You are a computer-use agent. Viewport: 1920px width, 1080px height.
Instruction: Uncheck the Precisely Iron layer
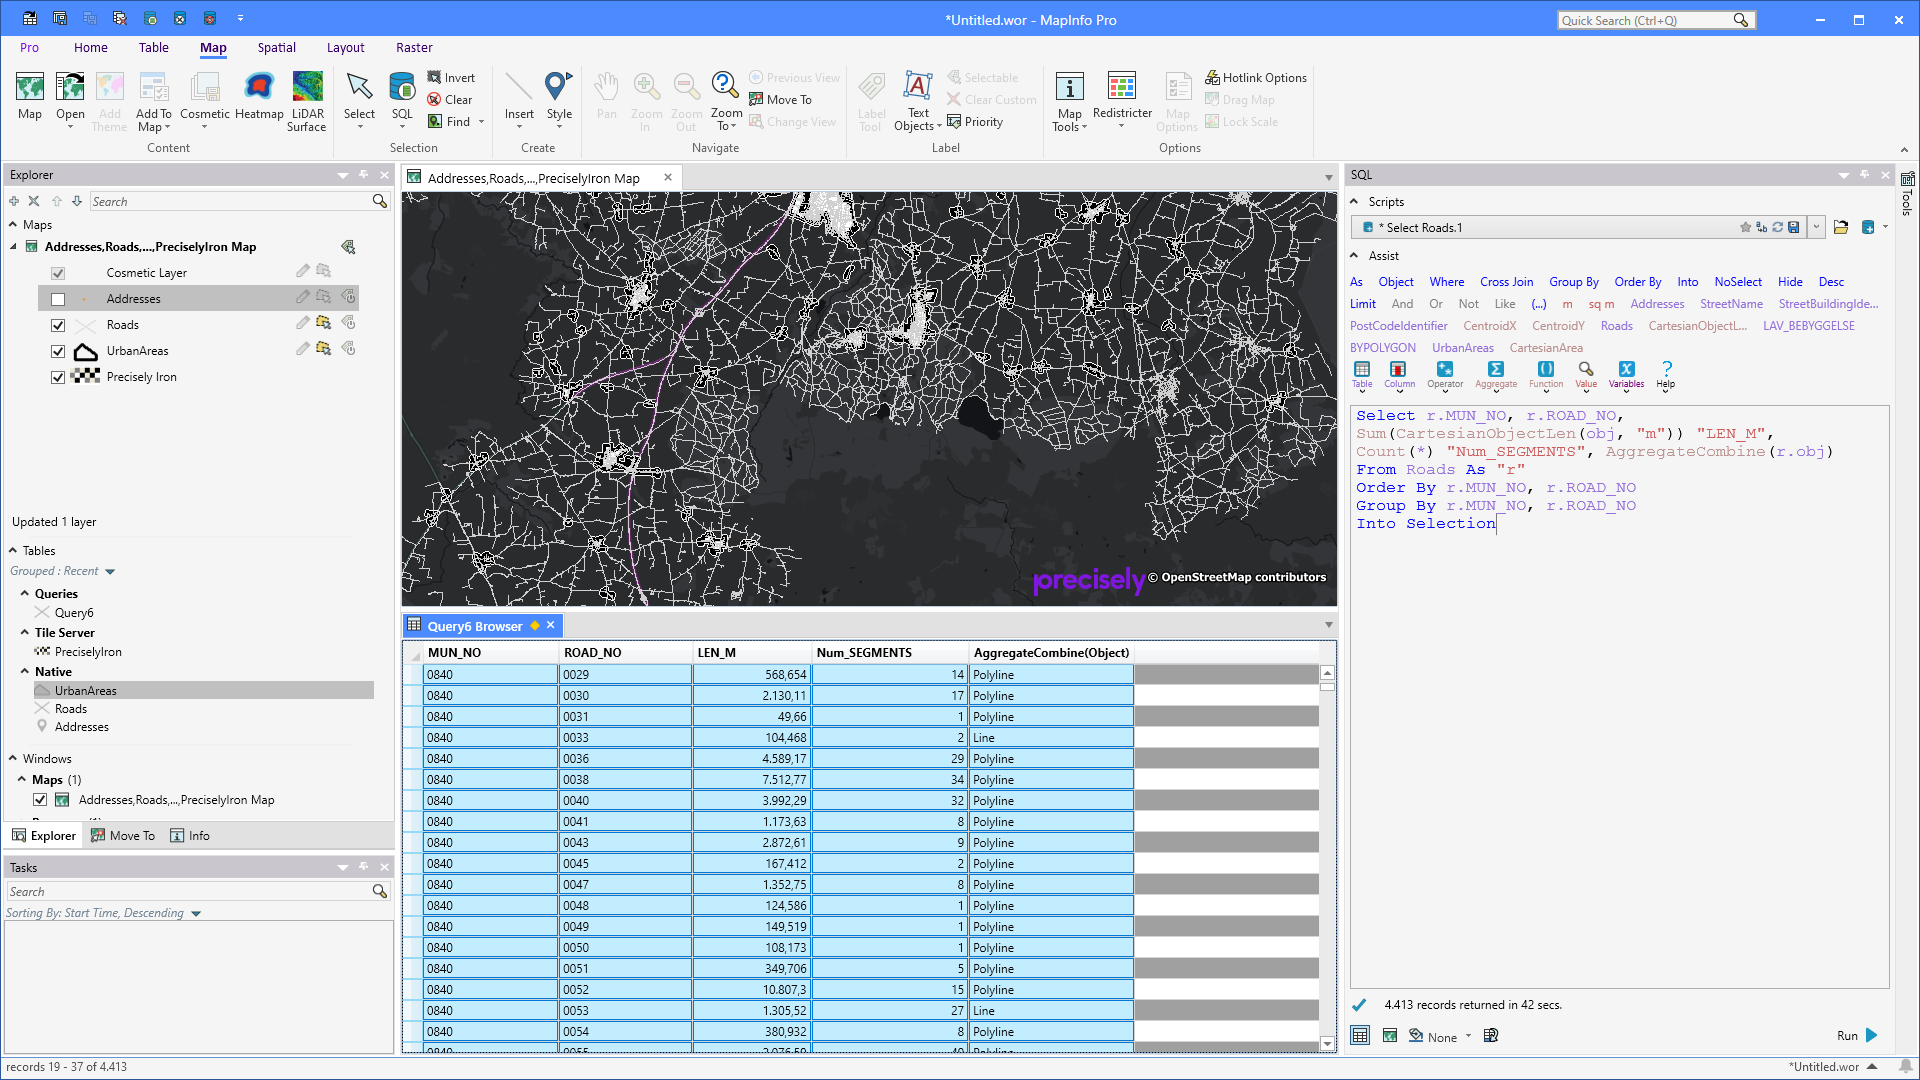pos(58,377)
